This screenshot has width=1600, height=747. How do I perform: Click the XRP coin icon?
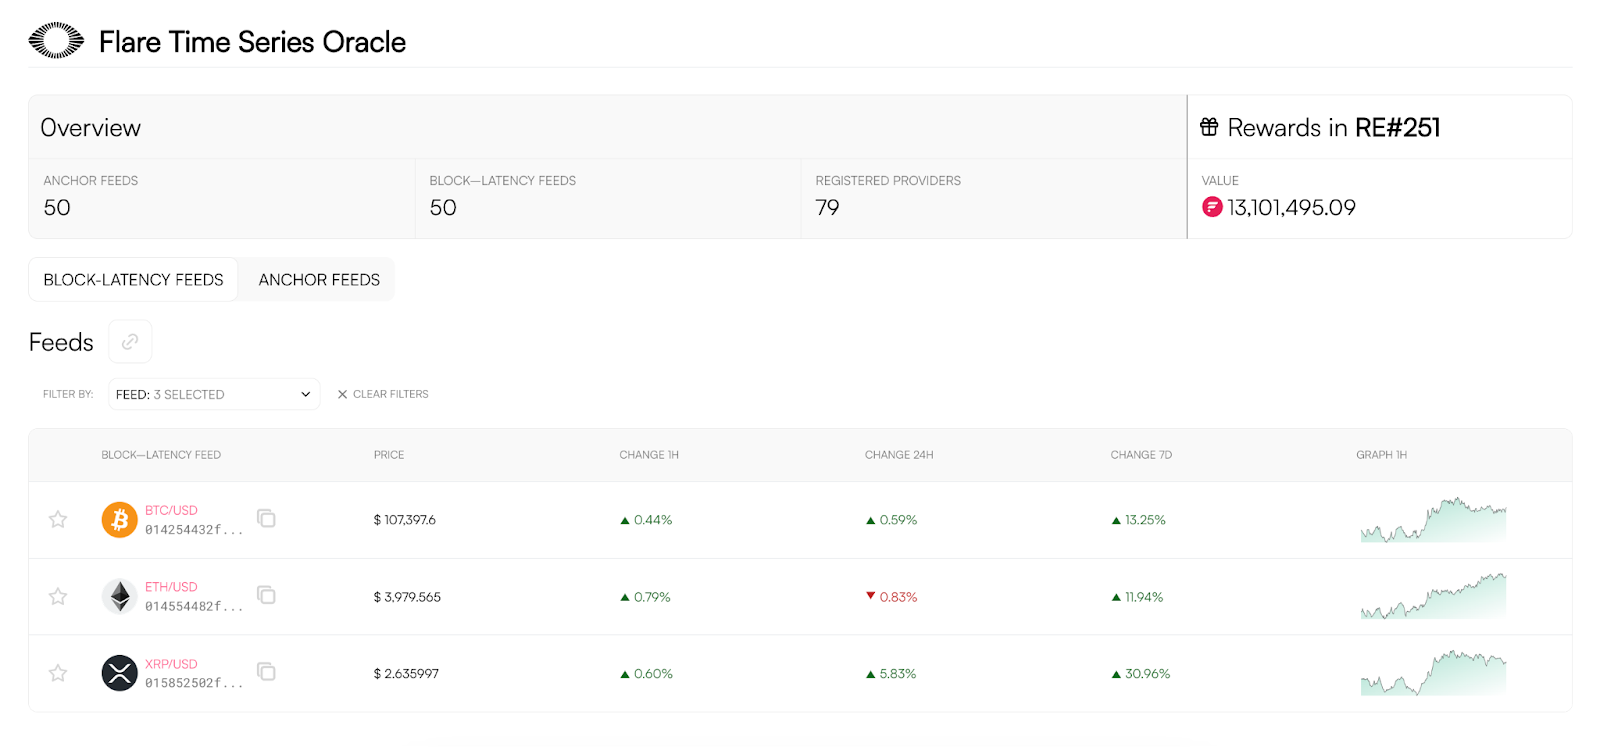[120, 673]
